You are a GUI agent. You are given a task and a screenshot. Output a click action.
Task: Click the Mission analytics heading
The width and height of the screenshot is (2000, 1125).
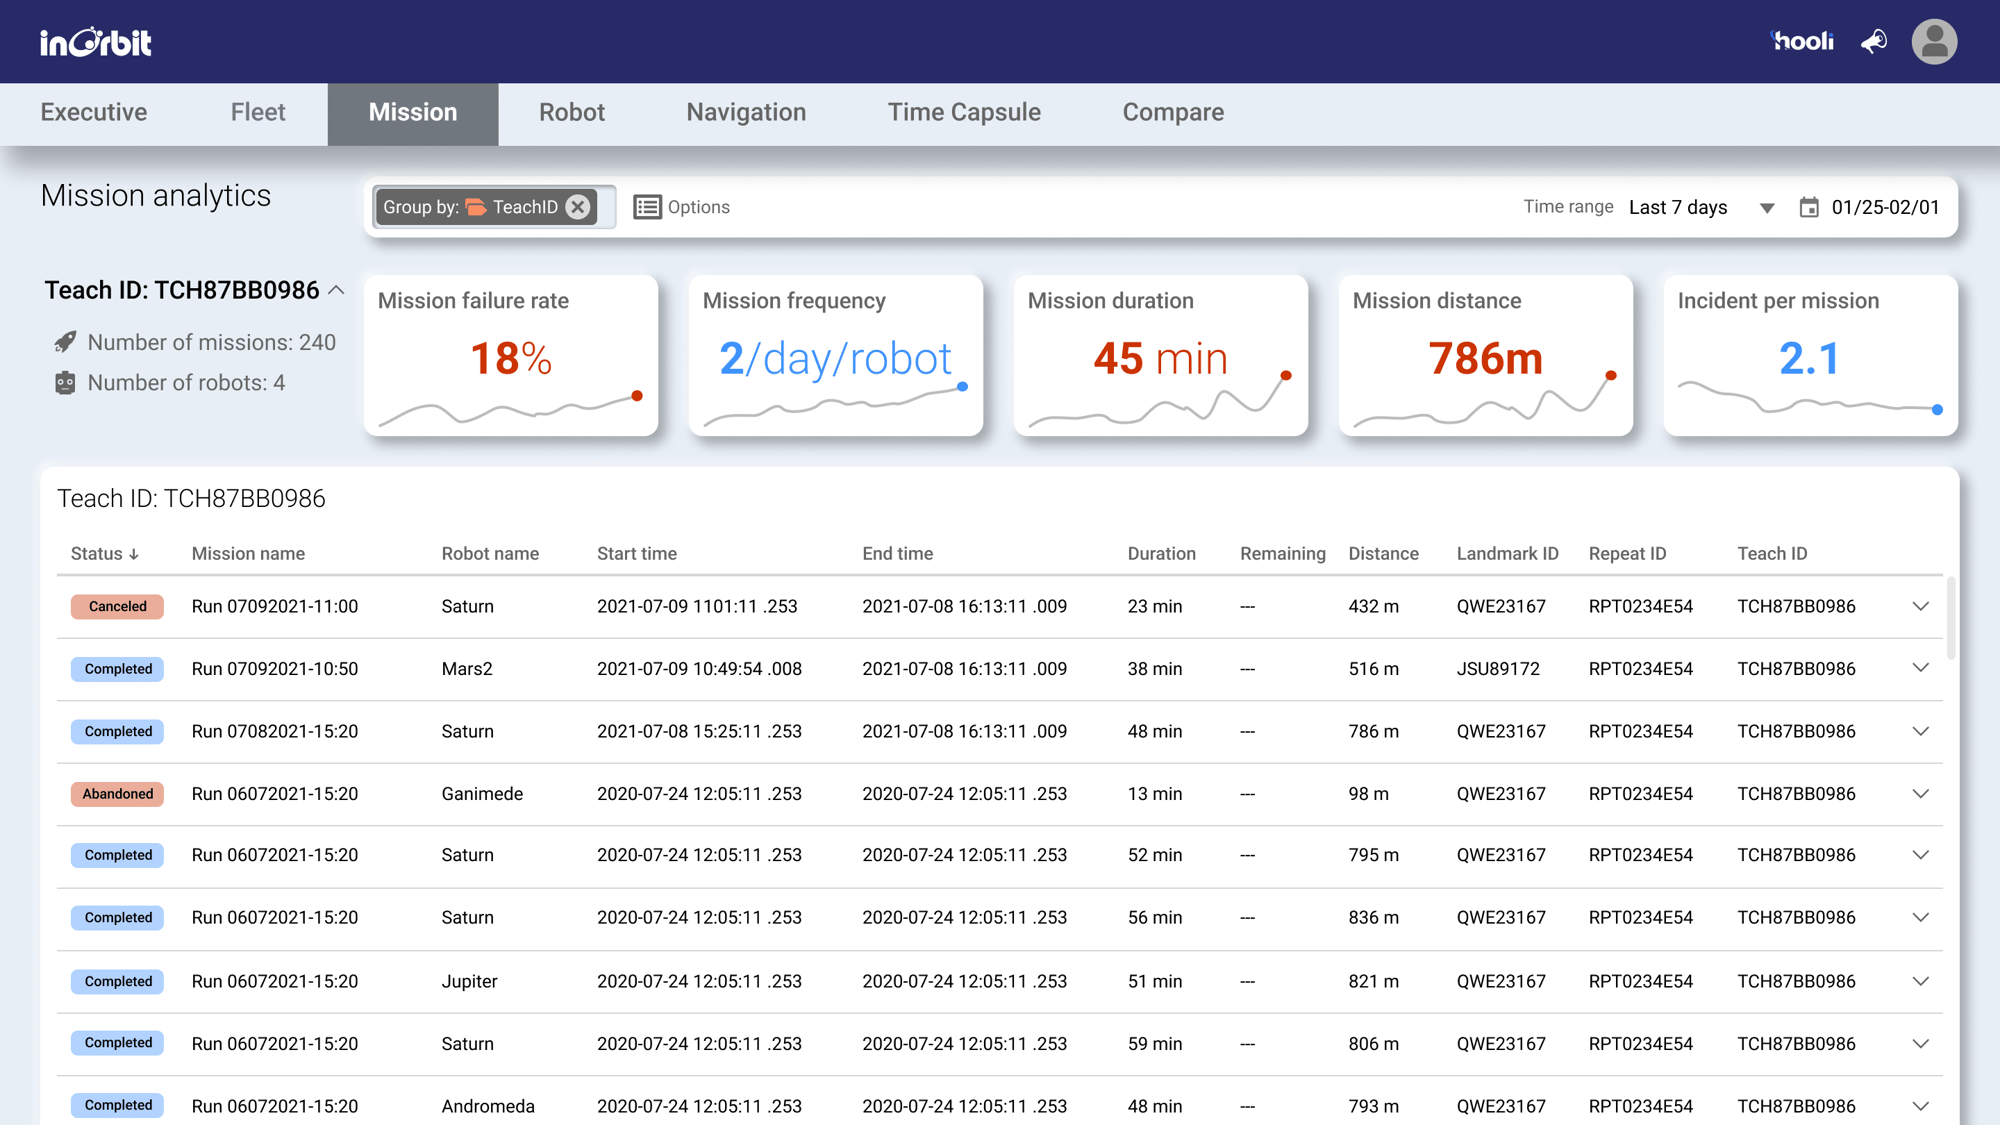[x=156, y=195]
